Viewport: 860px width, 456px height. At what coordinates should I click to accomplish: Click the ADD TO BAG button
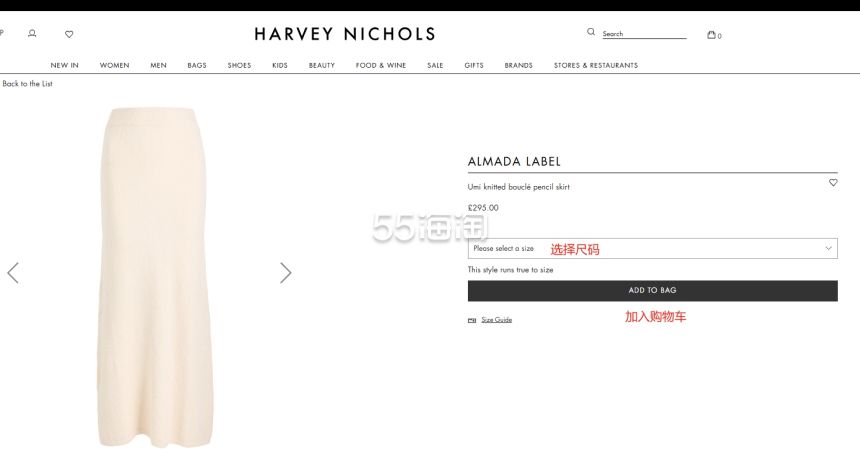[652, 291]
